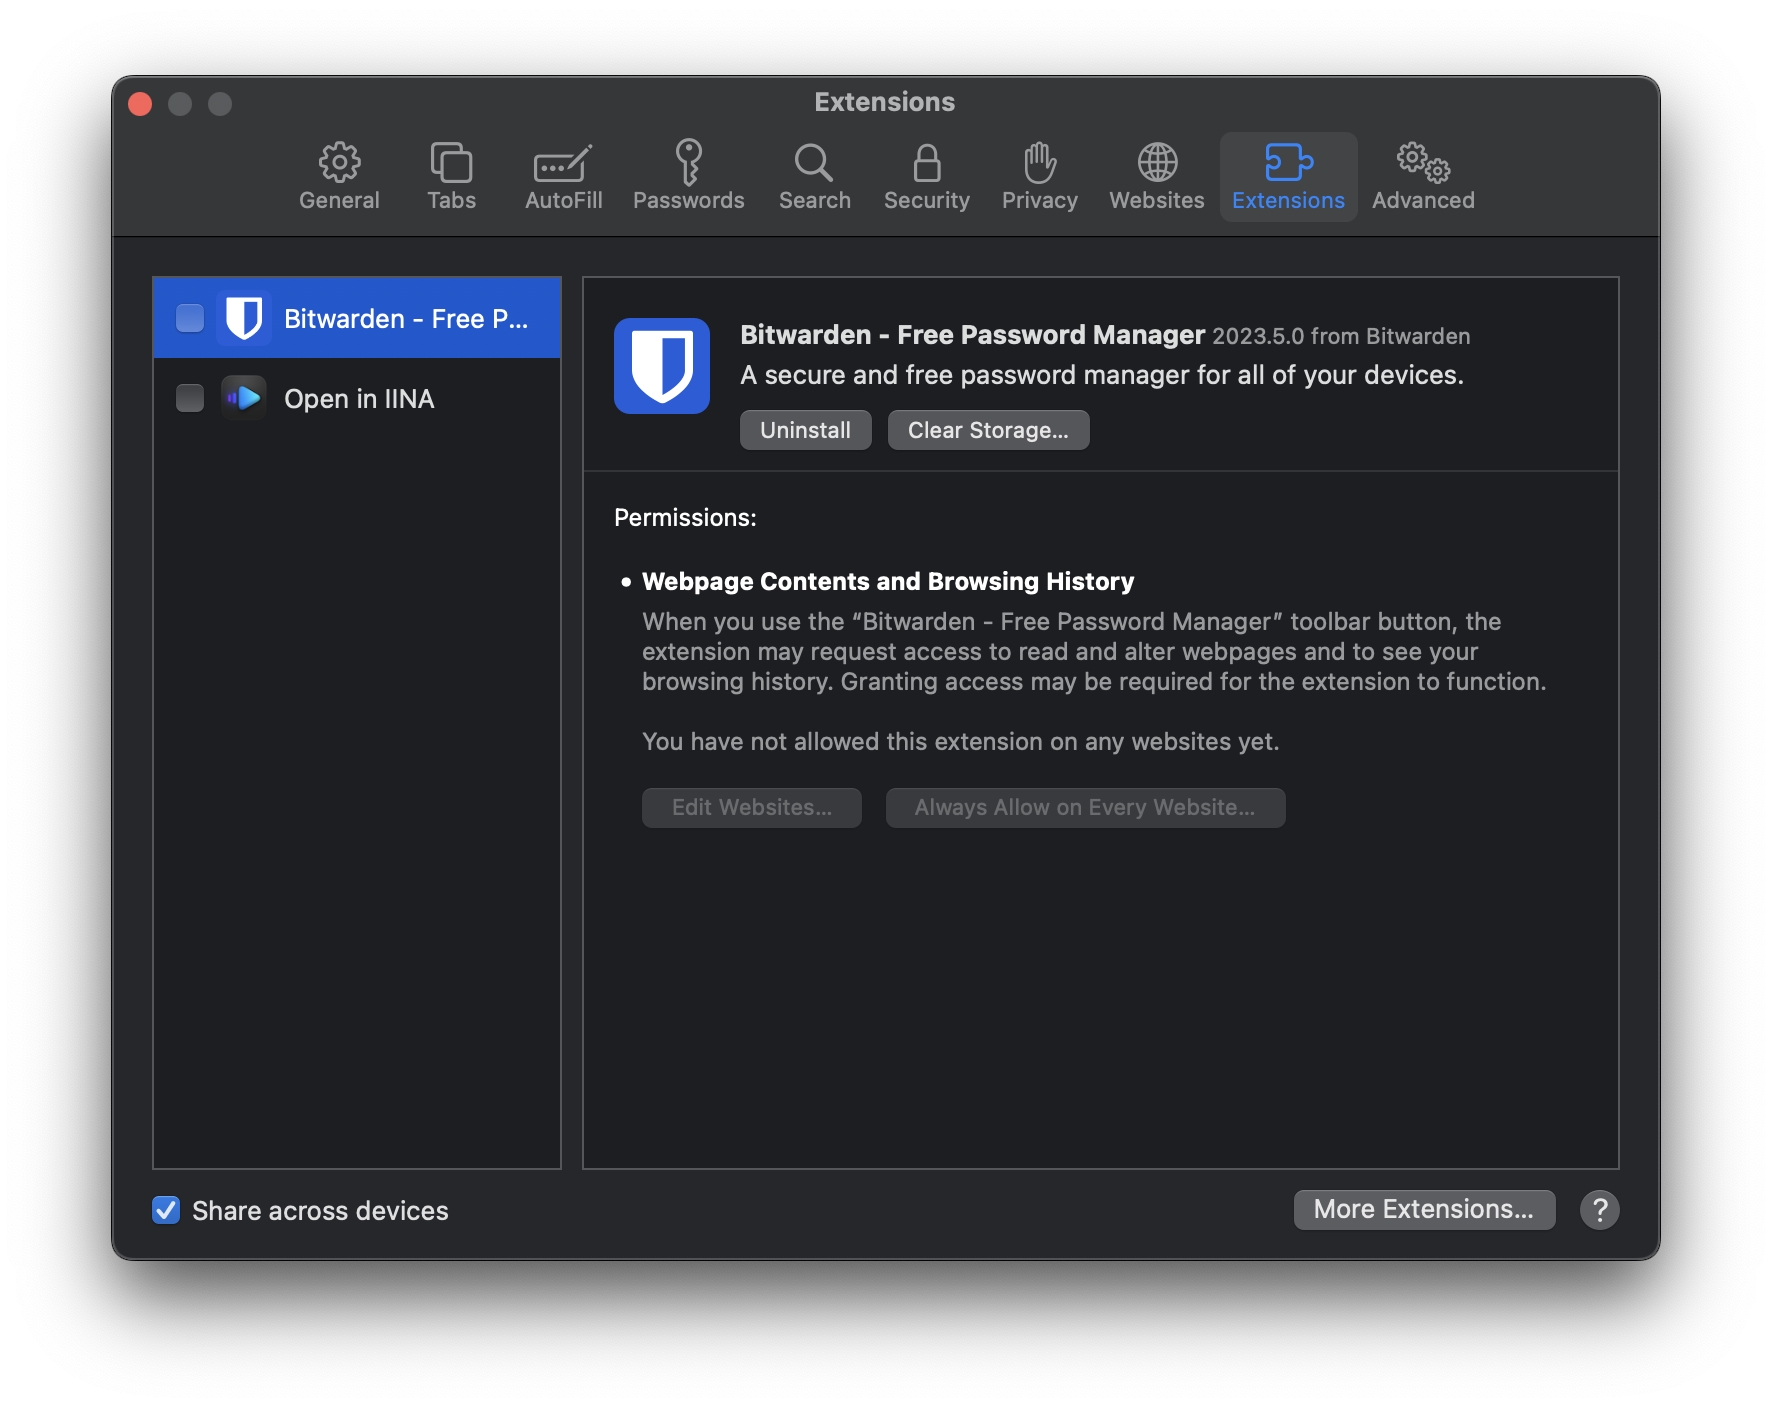Open the AutoFill preferences pane
Screen dimensions: 1772x1408
pyautogui.click(x=563, y=163)
